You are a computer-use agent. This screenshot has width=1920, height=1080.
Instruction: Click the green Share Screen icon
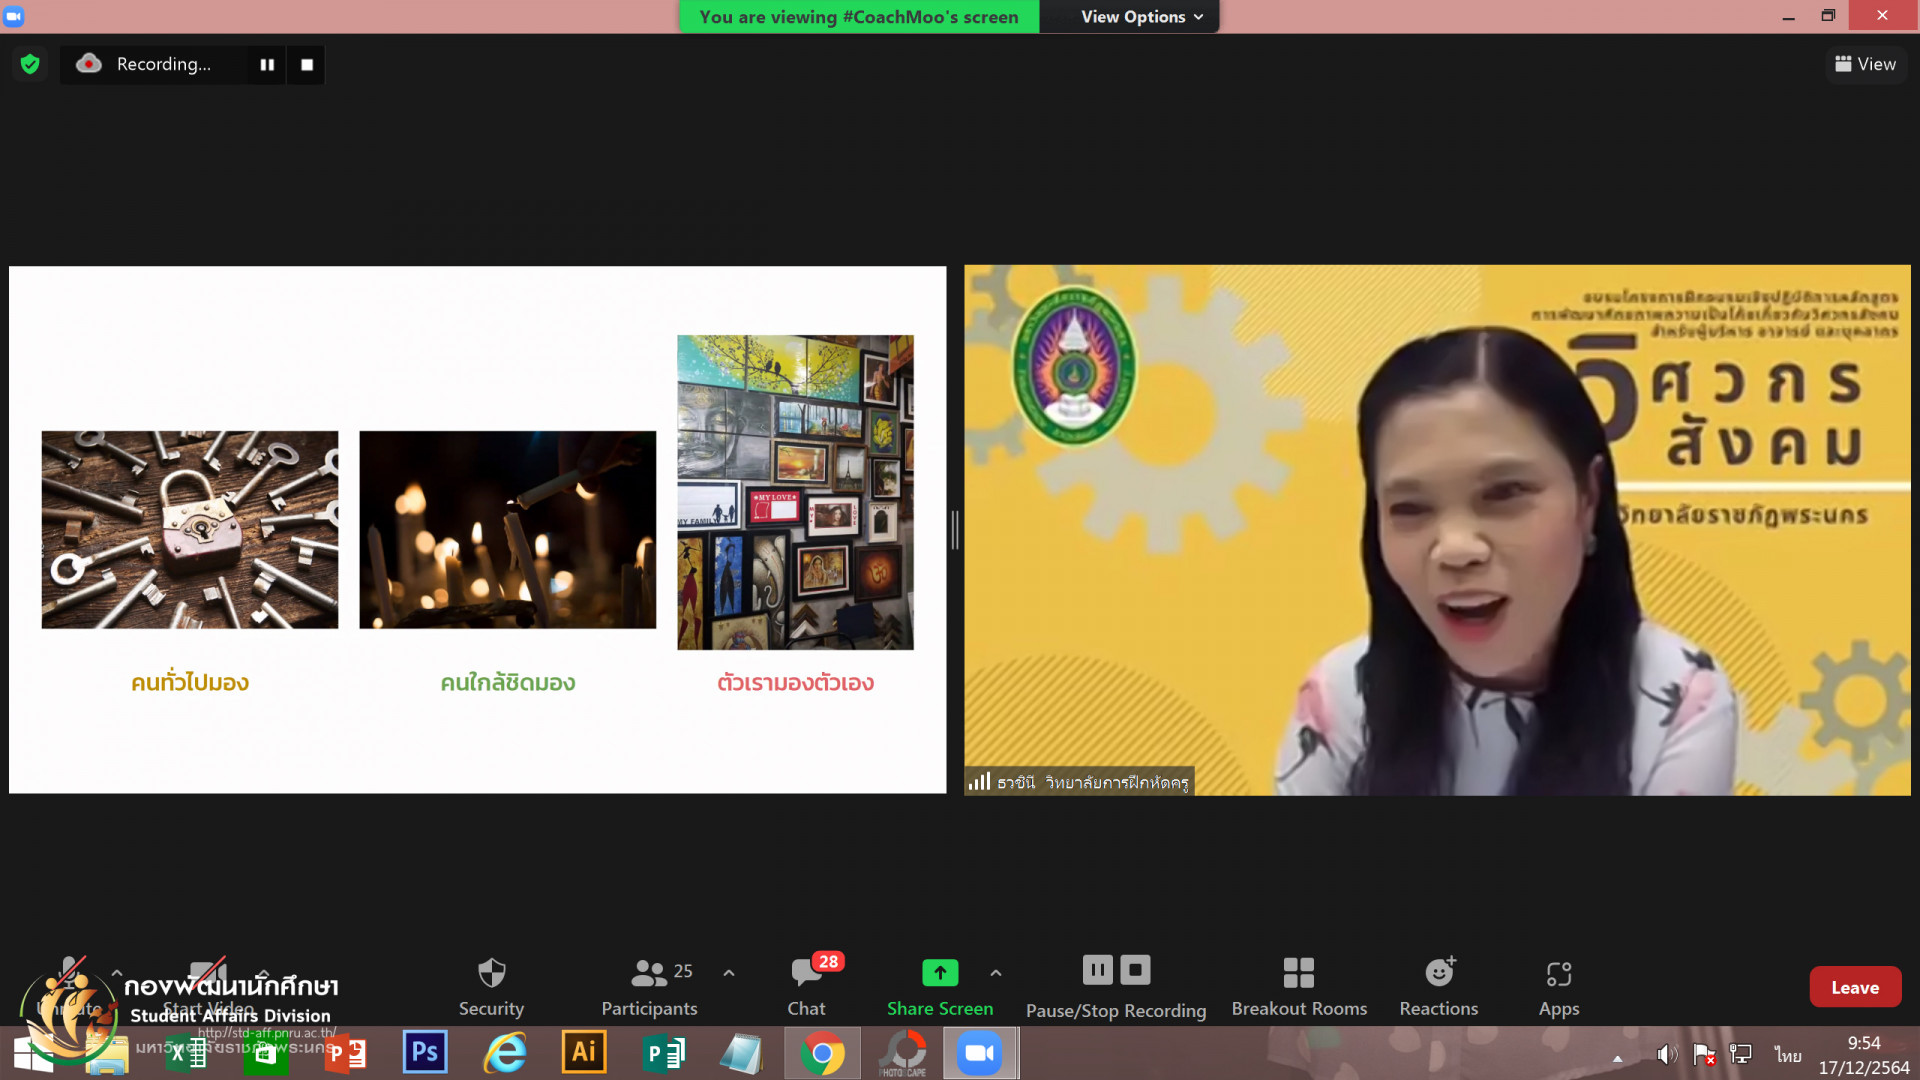point(939,972)
